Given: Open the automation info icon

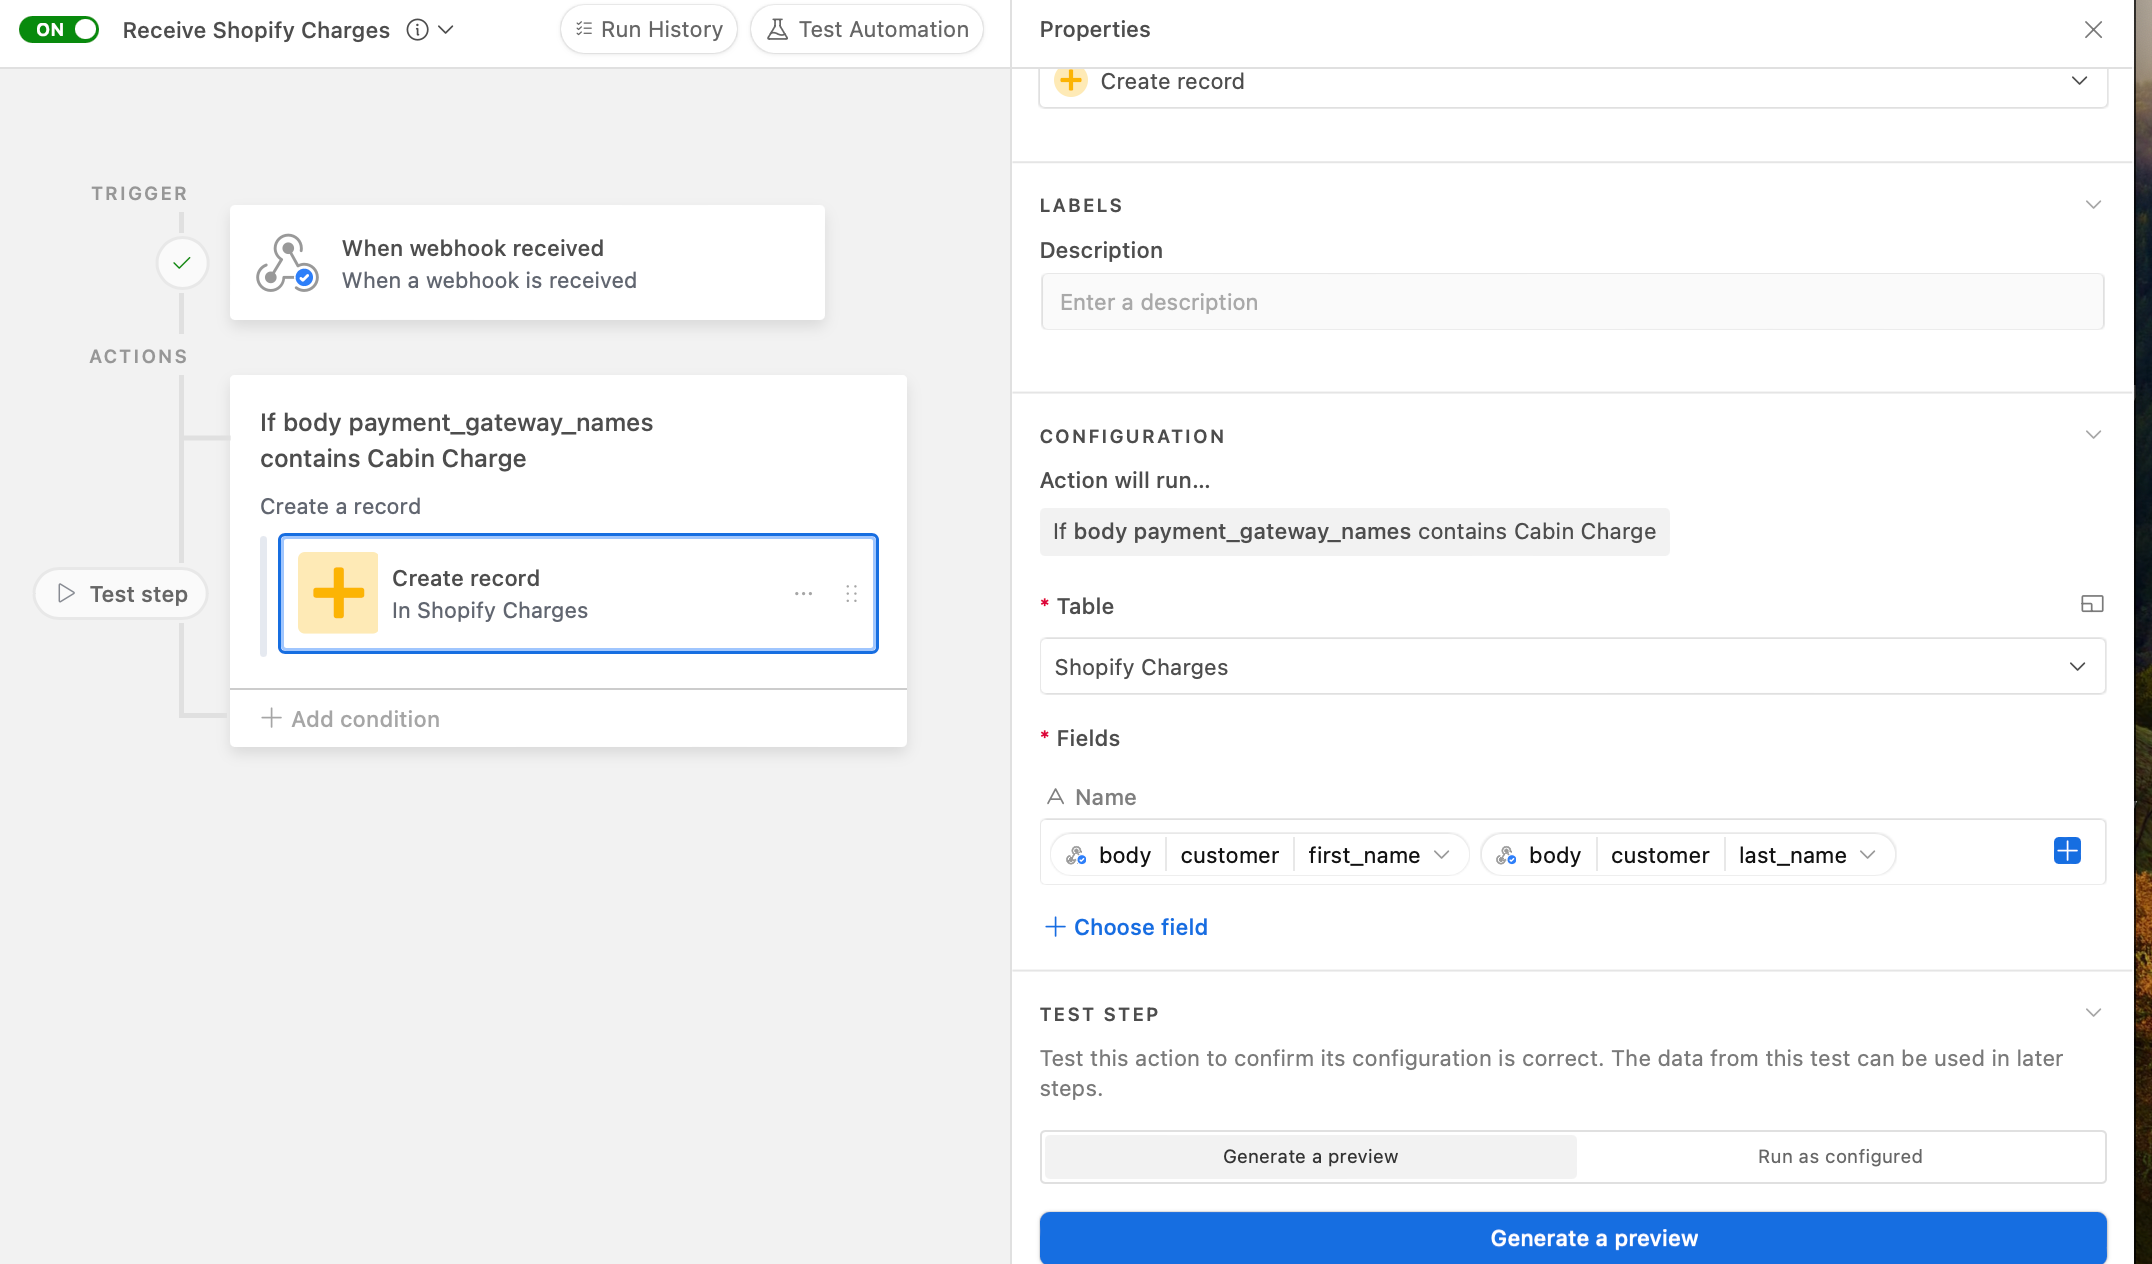Looking at the screenshot, I should click(x=417, y=30).
